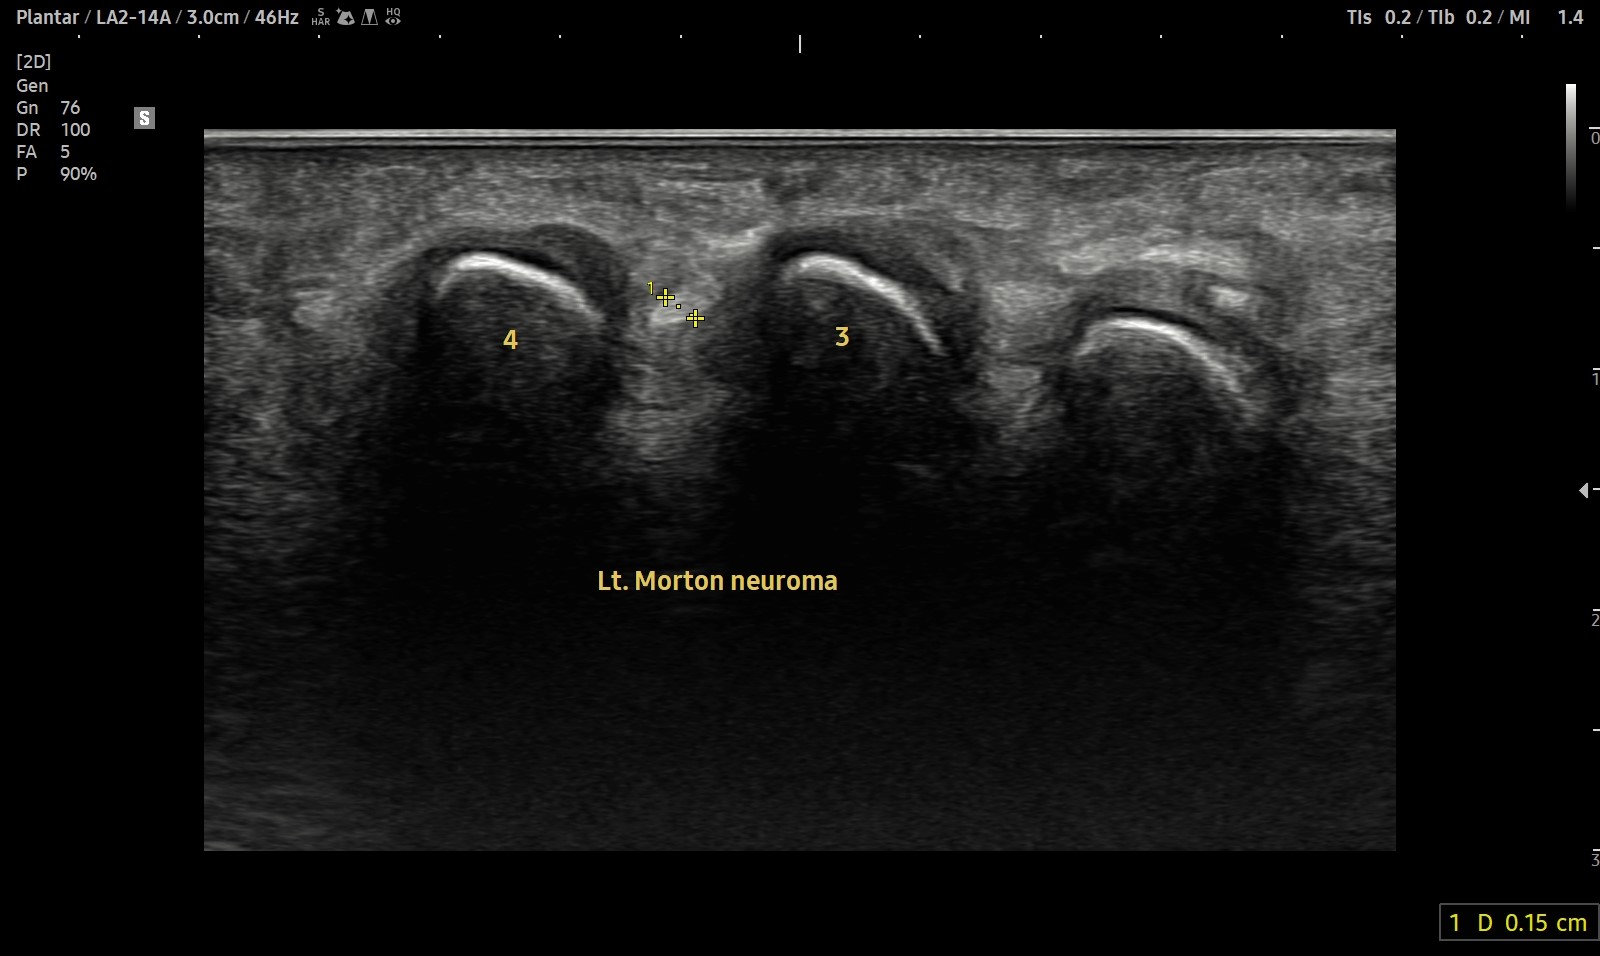Screen dimensions: 1600x956
Task: Click the frame average value 5
Action: coord(65,152)
